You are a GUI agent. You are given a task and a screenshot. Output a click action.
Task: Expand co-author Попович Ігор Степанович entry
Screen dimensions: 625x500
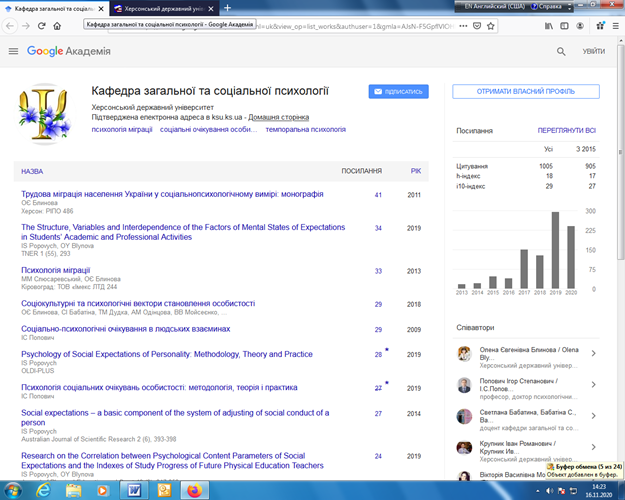coord(594,385)
